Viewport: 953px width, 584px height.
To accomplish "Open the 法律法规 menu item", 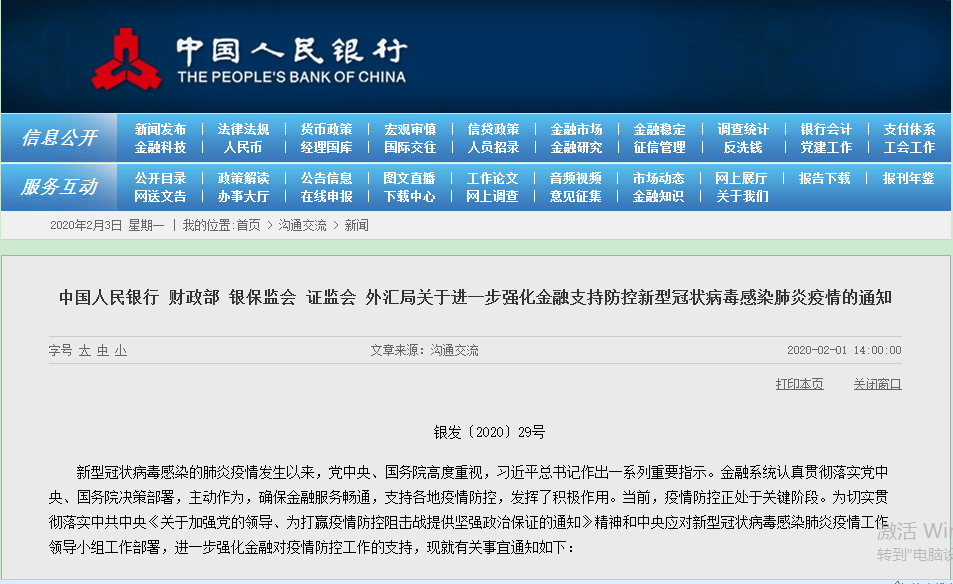I will (243, 129).
